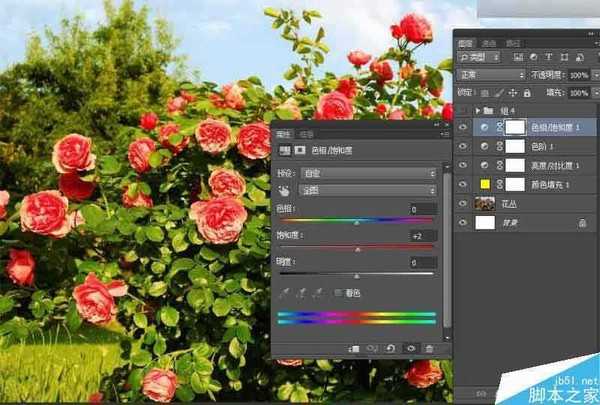Open the blend mode dropdown in Layers

click(x=491, y=75)
